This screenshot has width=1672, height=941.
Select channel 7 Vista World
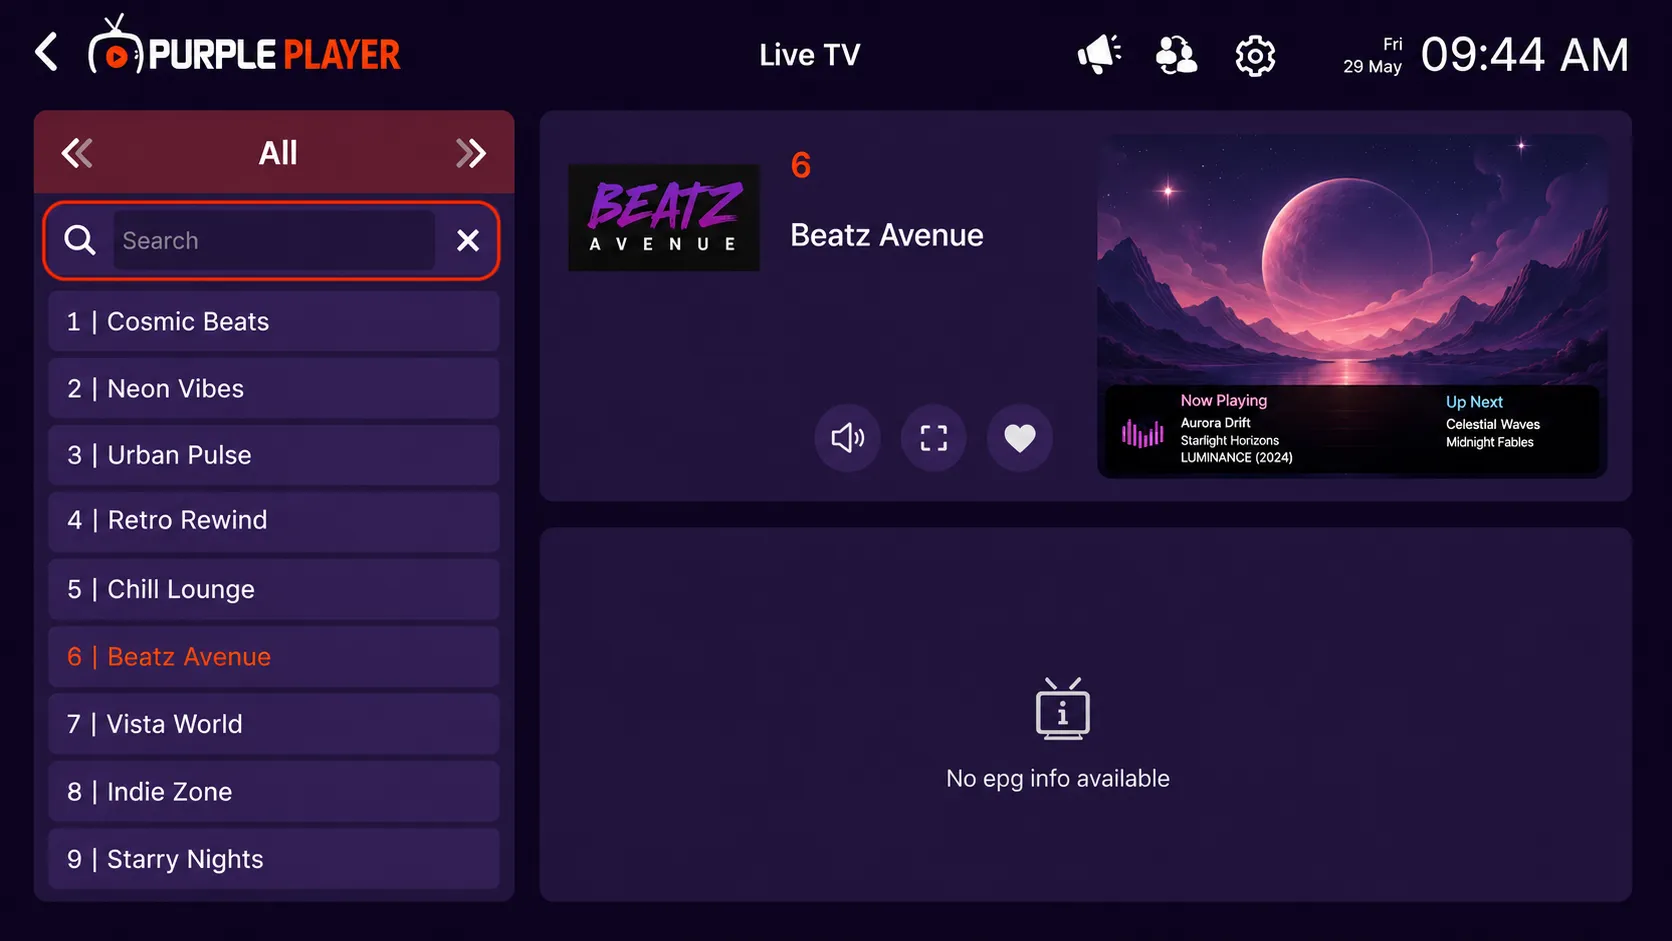[274, 724]
